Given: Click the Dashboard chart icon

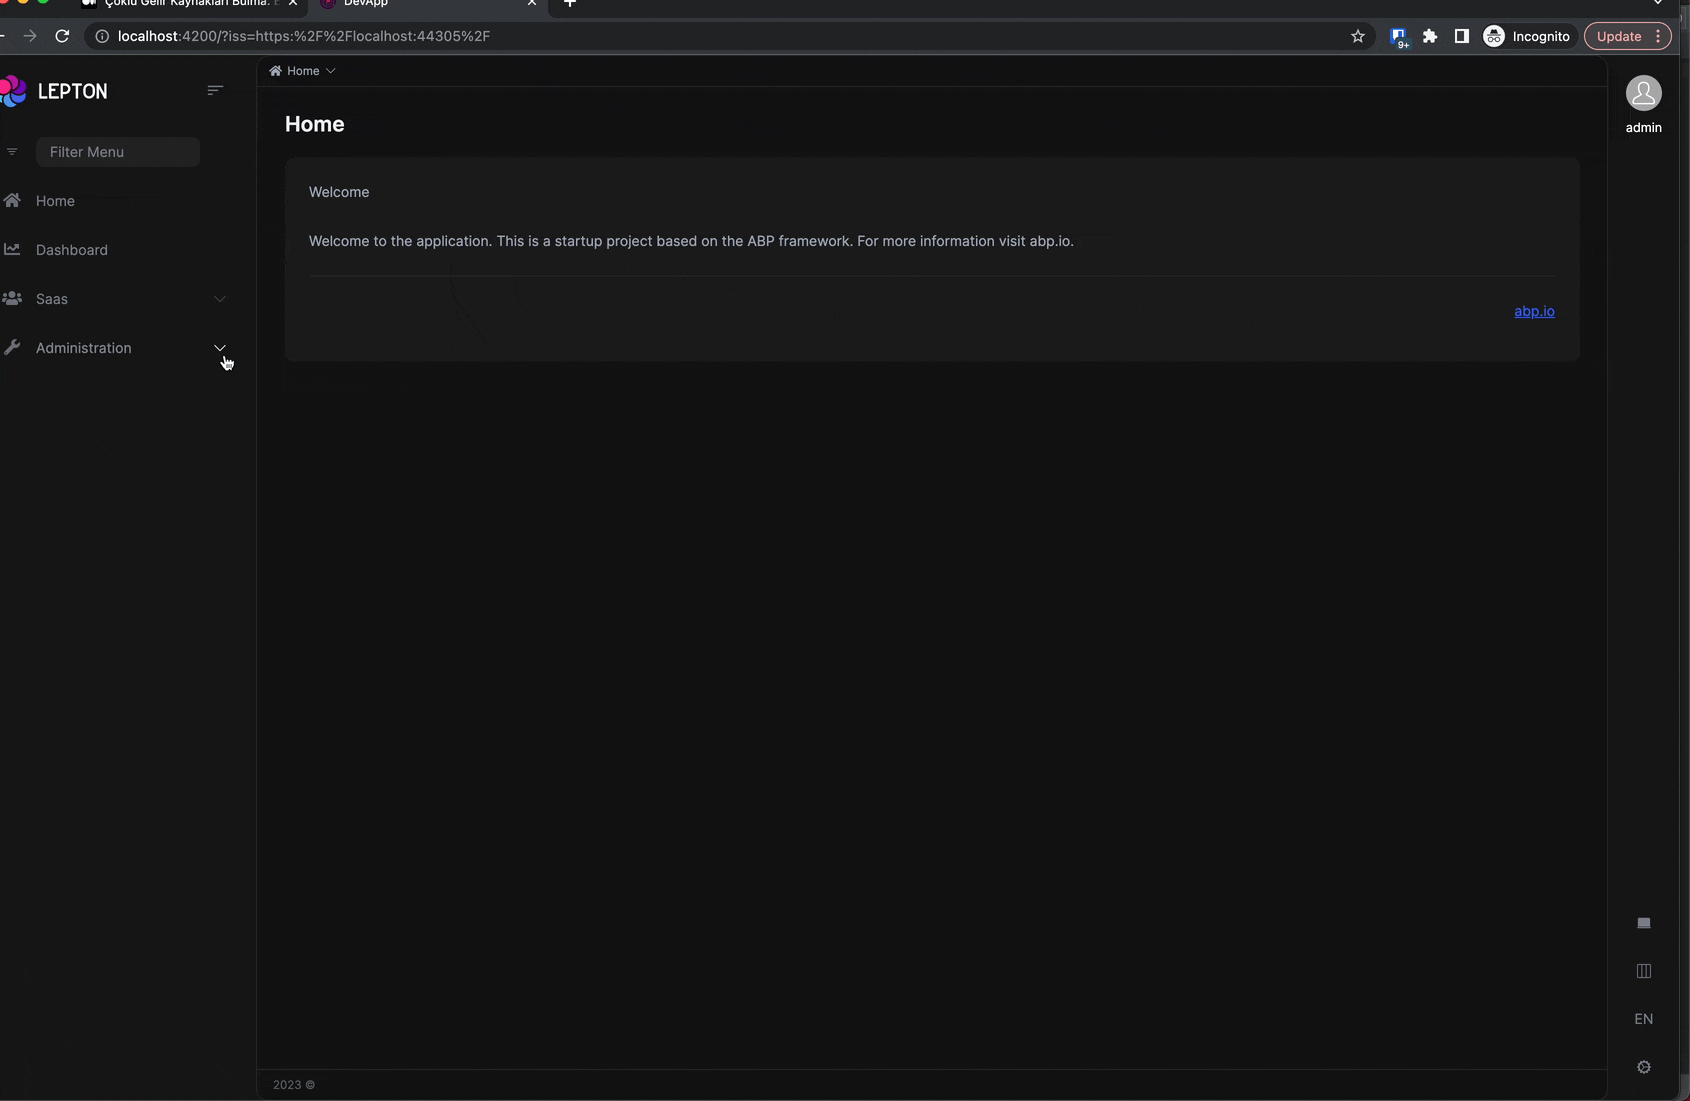Looking at the screenshot, I should [x=12, y=250].
